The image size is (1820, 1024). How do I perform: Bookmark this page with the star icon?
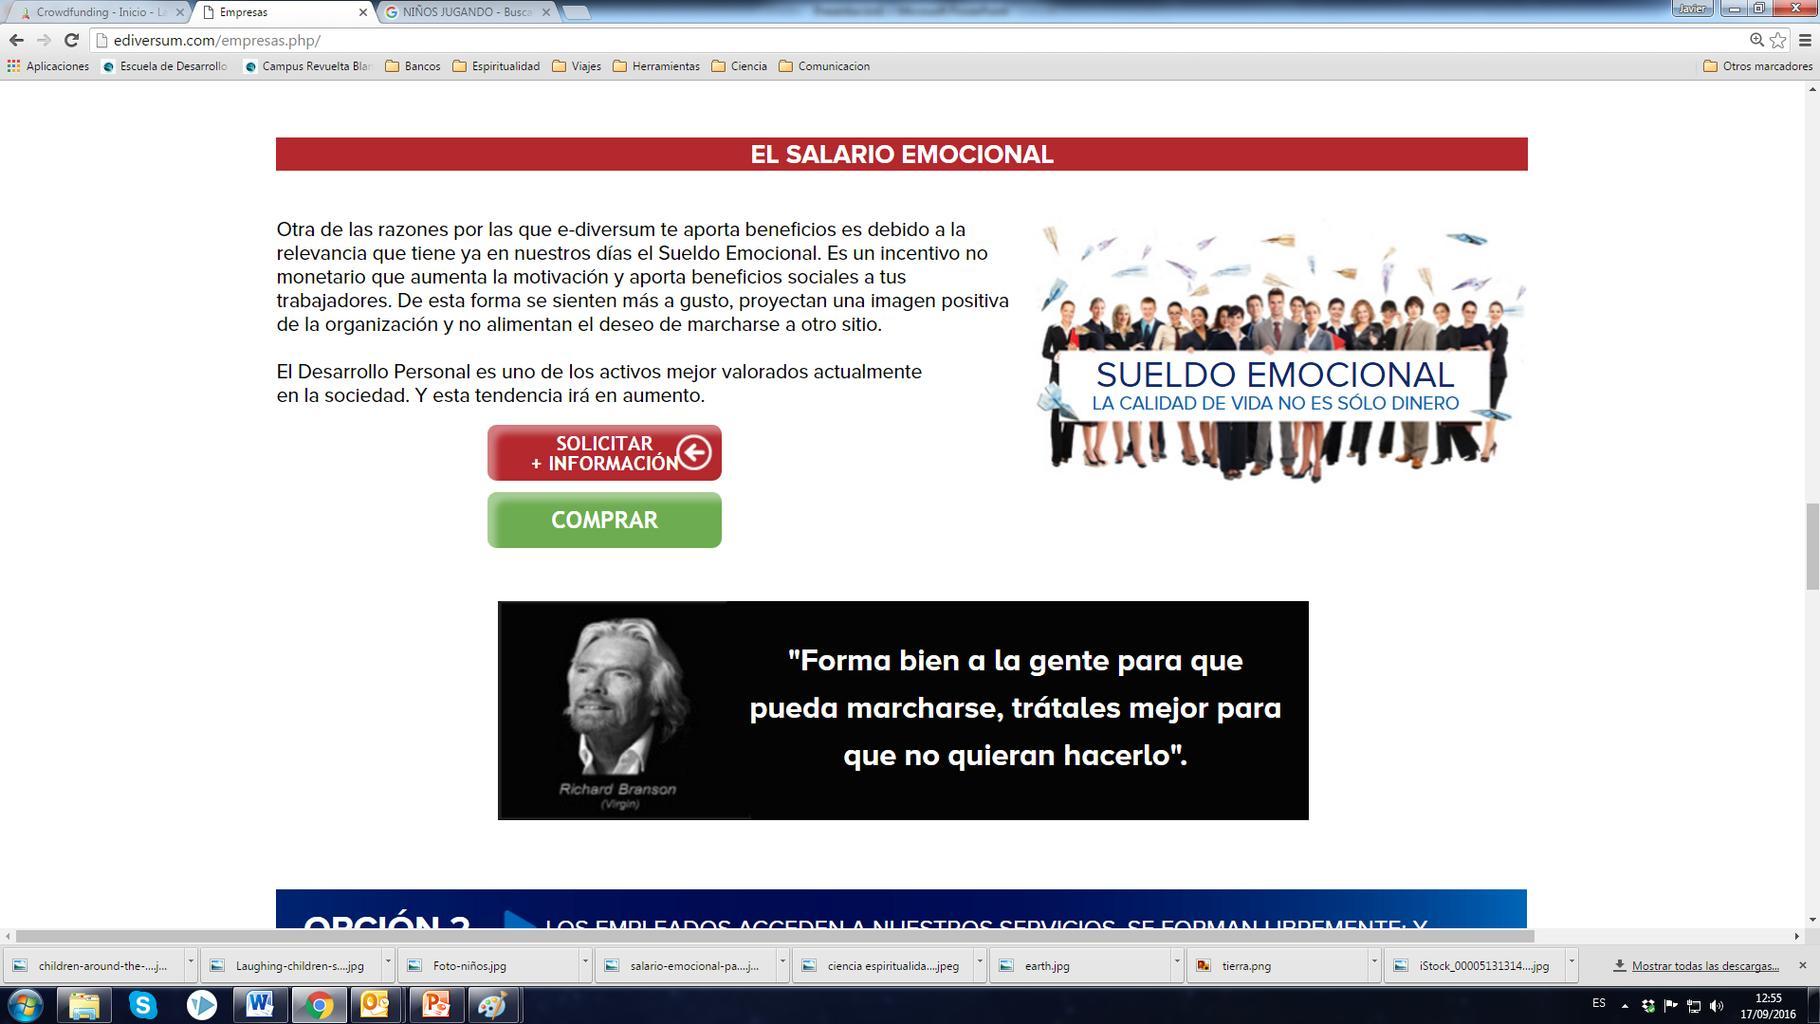(x=1778, y=40)
